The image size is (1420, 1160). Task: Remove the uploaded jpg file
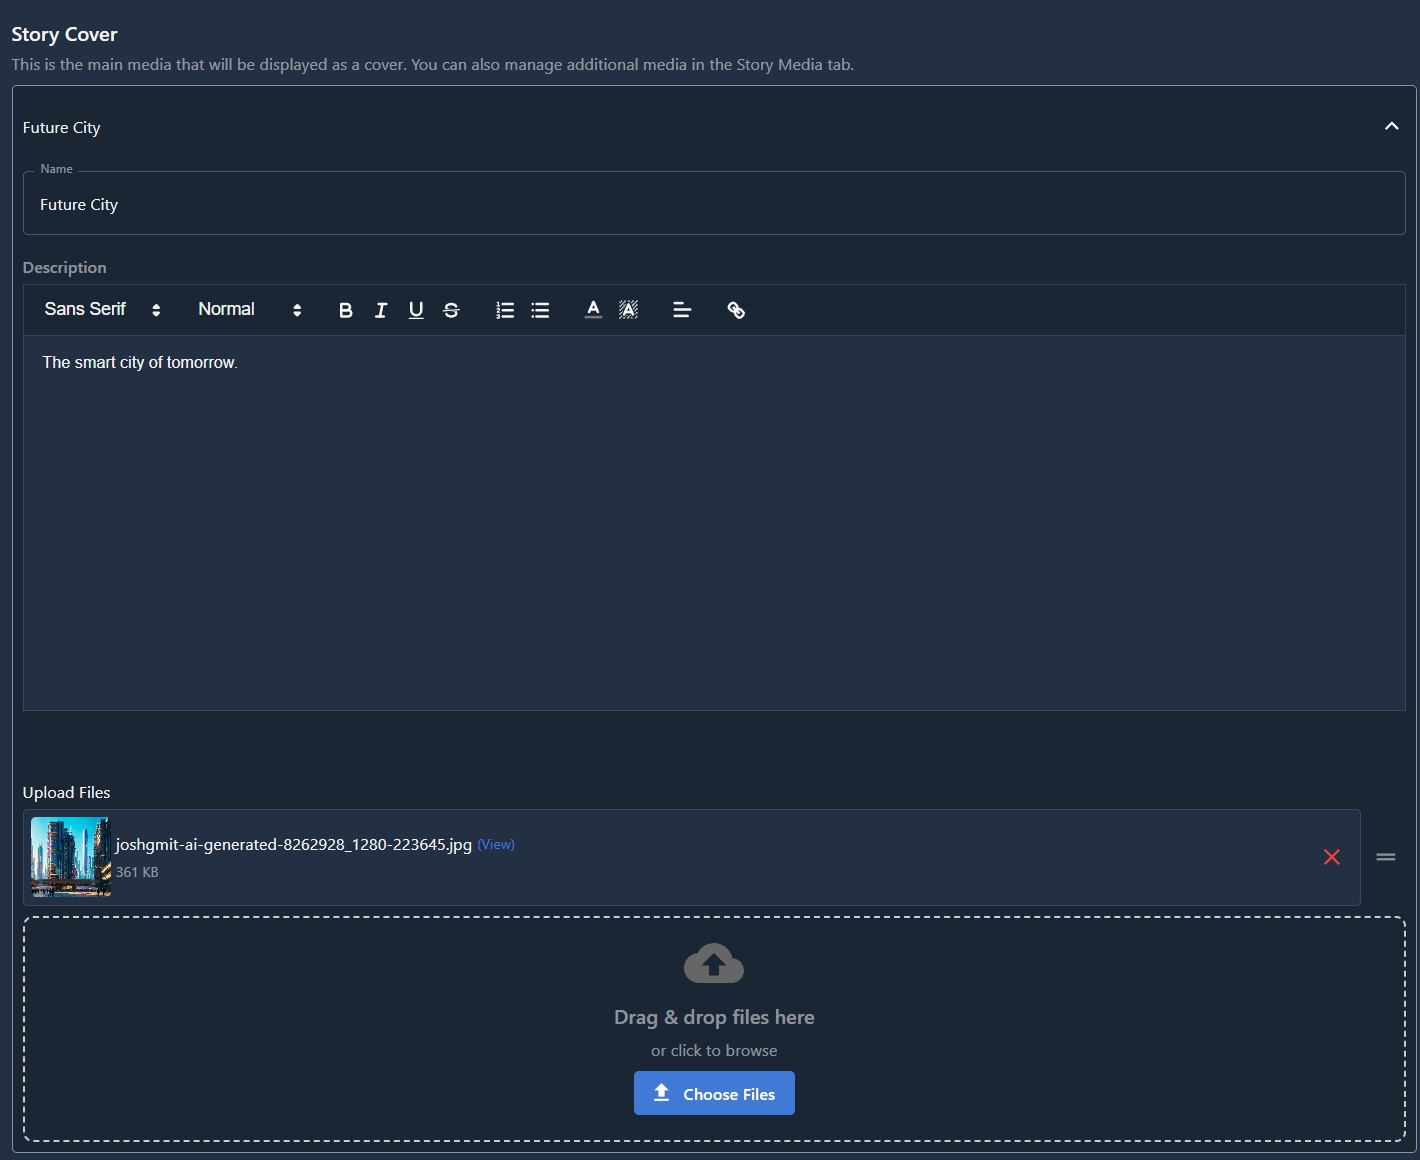coord(1331,857)
